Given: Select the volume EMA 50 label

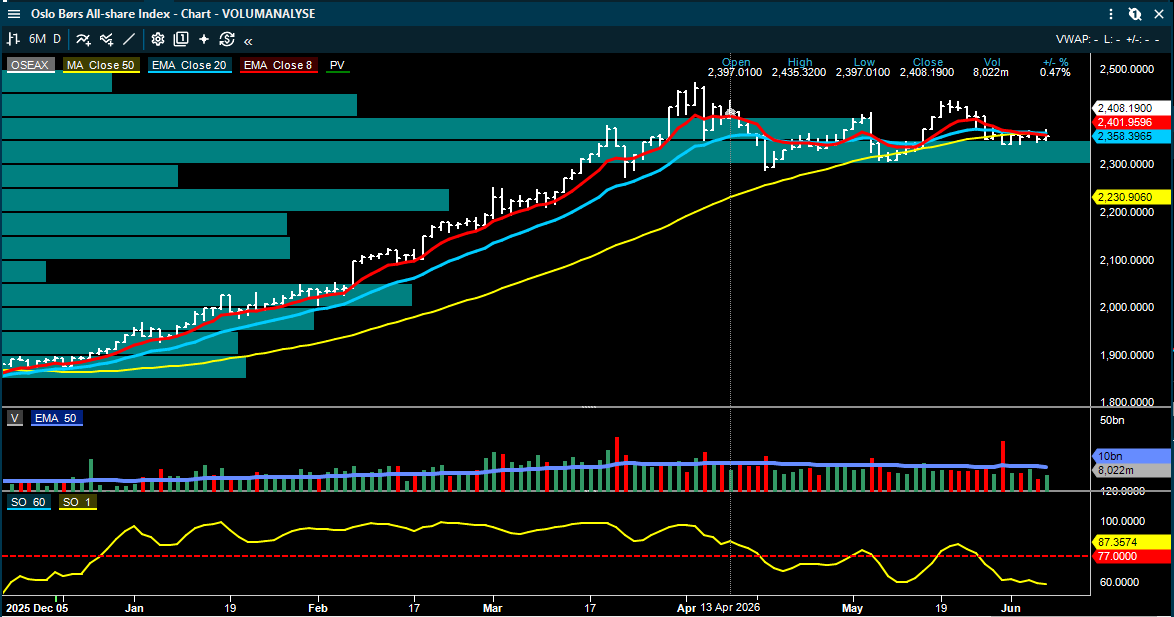Looking at the screenshot, I should [55, 419].
